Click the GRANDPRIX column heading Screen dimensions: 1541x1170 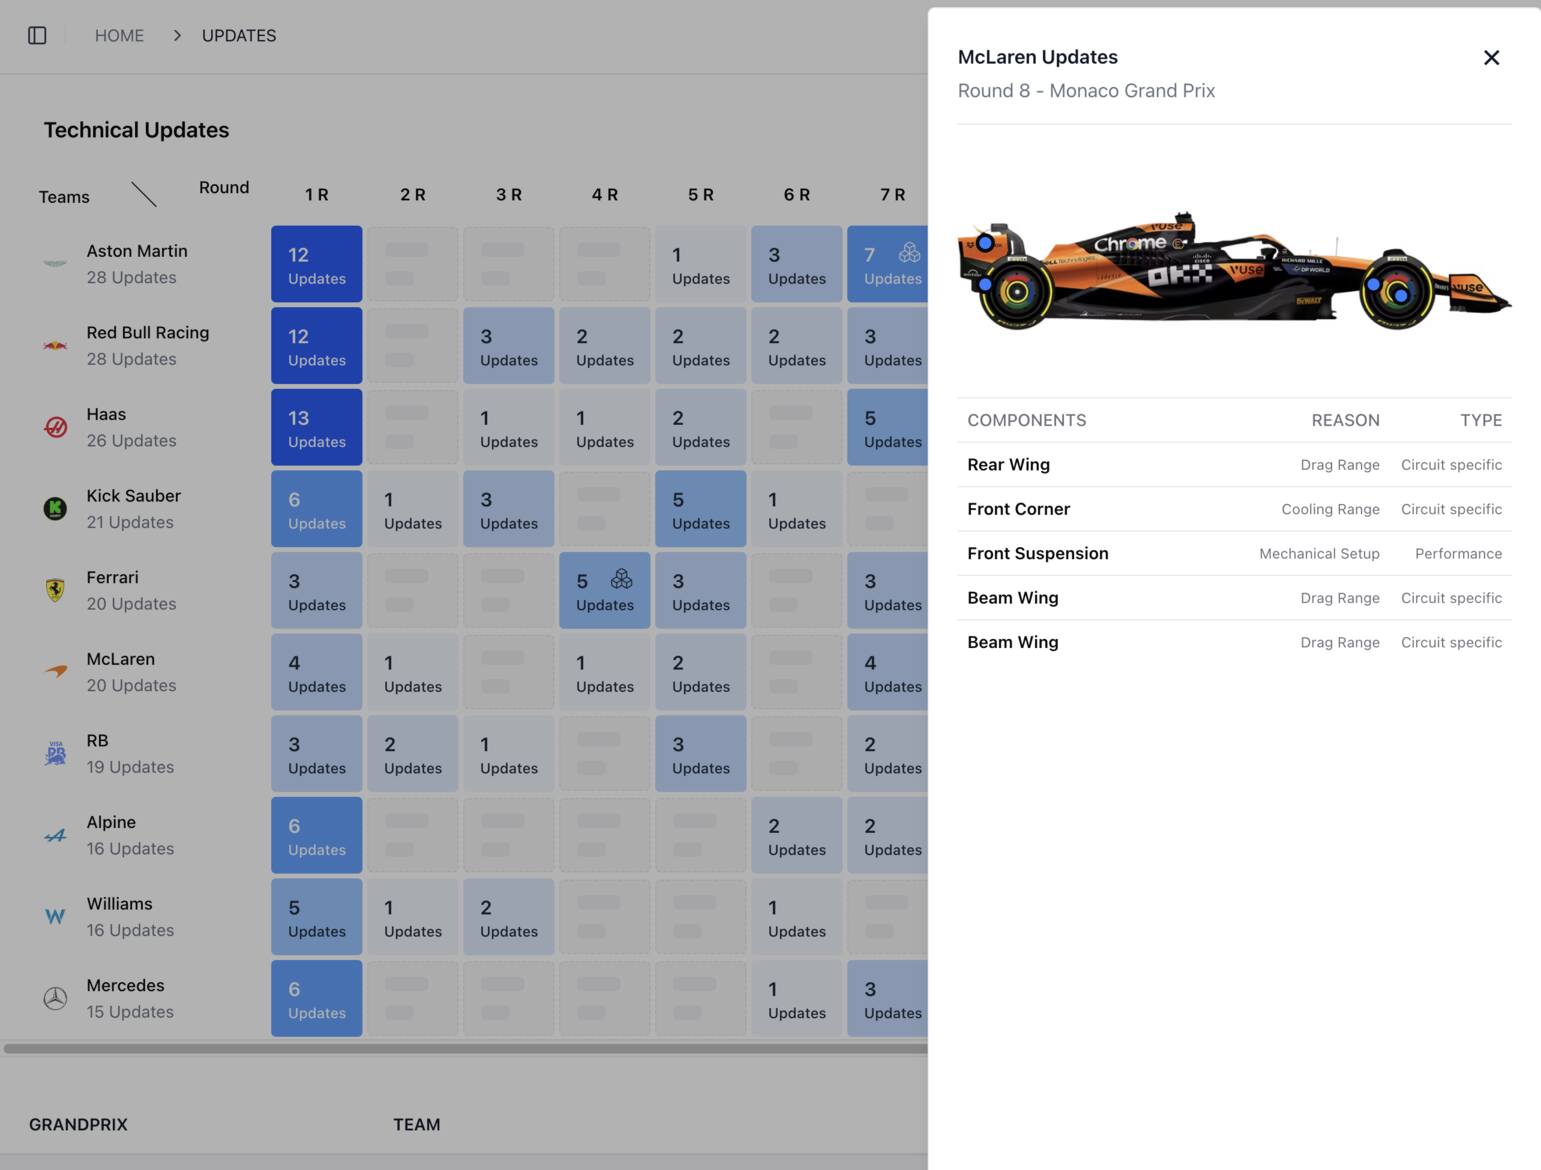pos(78,1125)
